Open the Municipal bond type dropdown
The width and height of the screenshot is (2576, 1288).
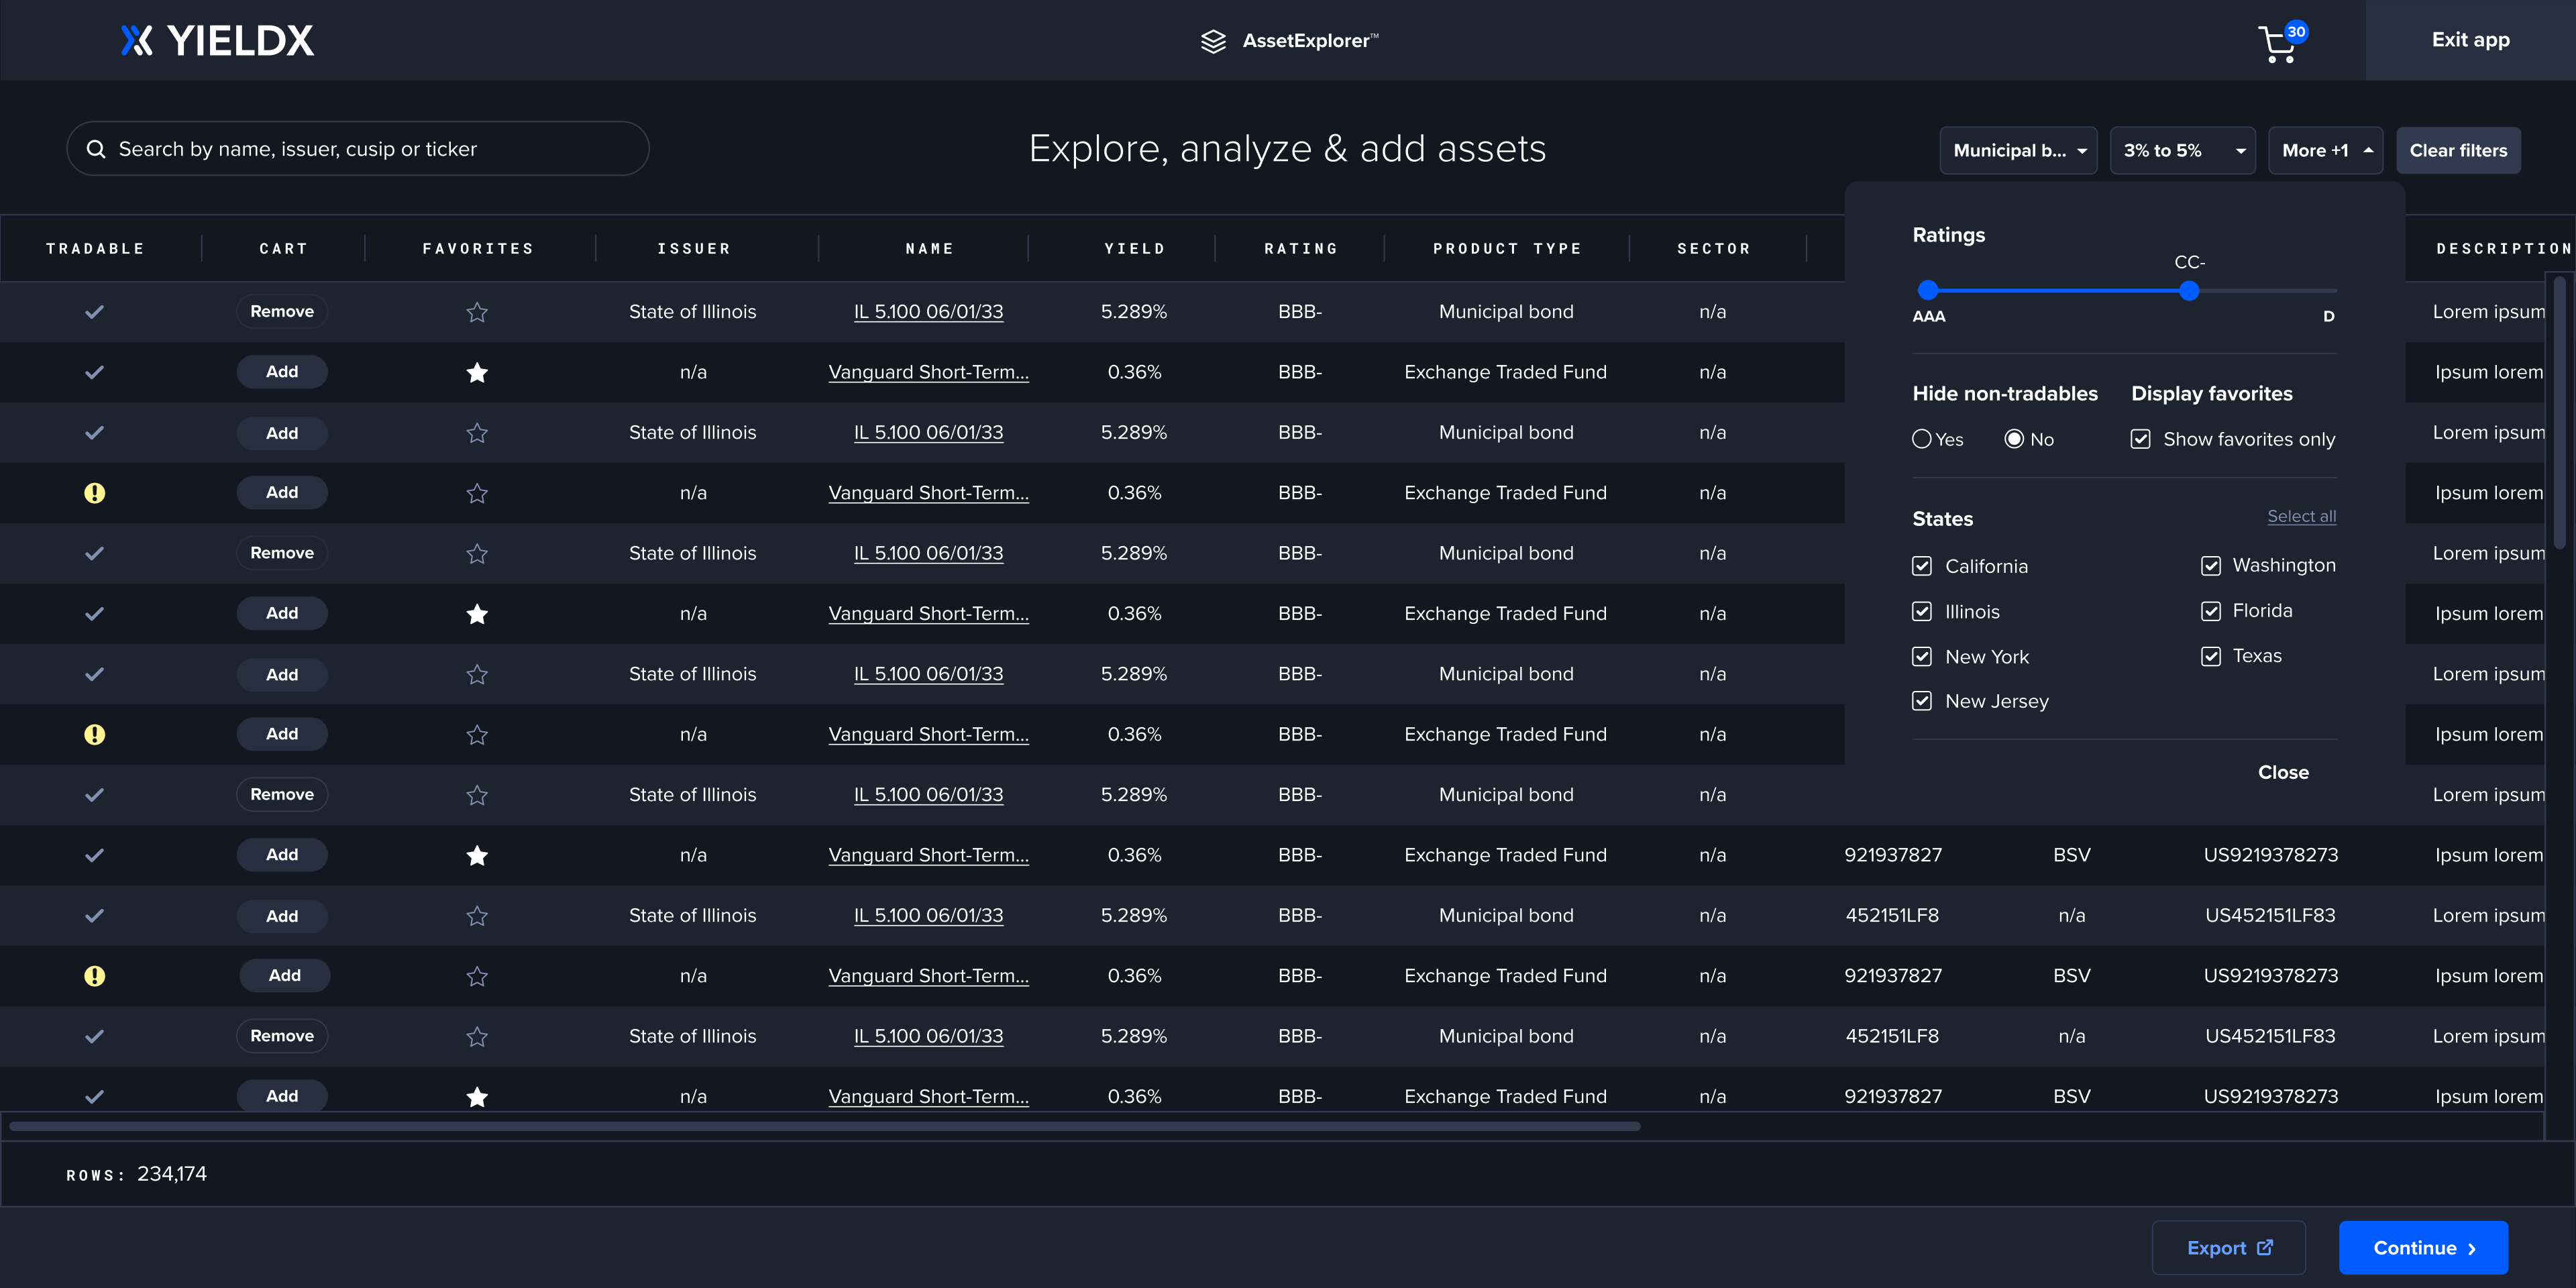pos(2018,150)
